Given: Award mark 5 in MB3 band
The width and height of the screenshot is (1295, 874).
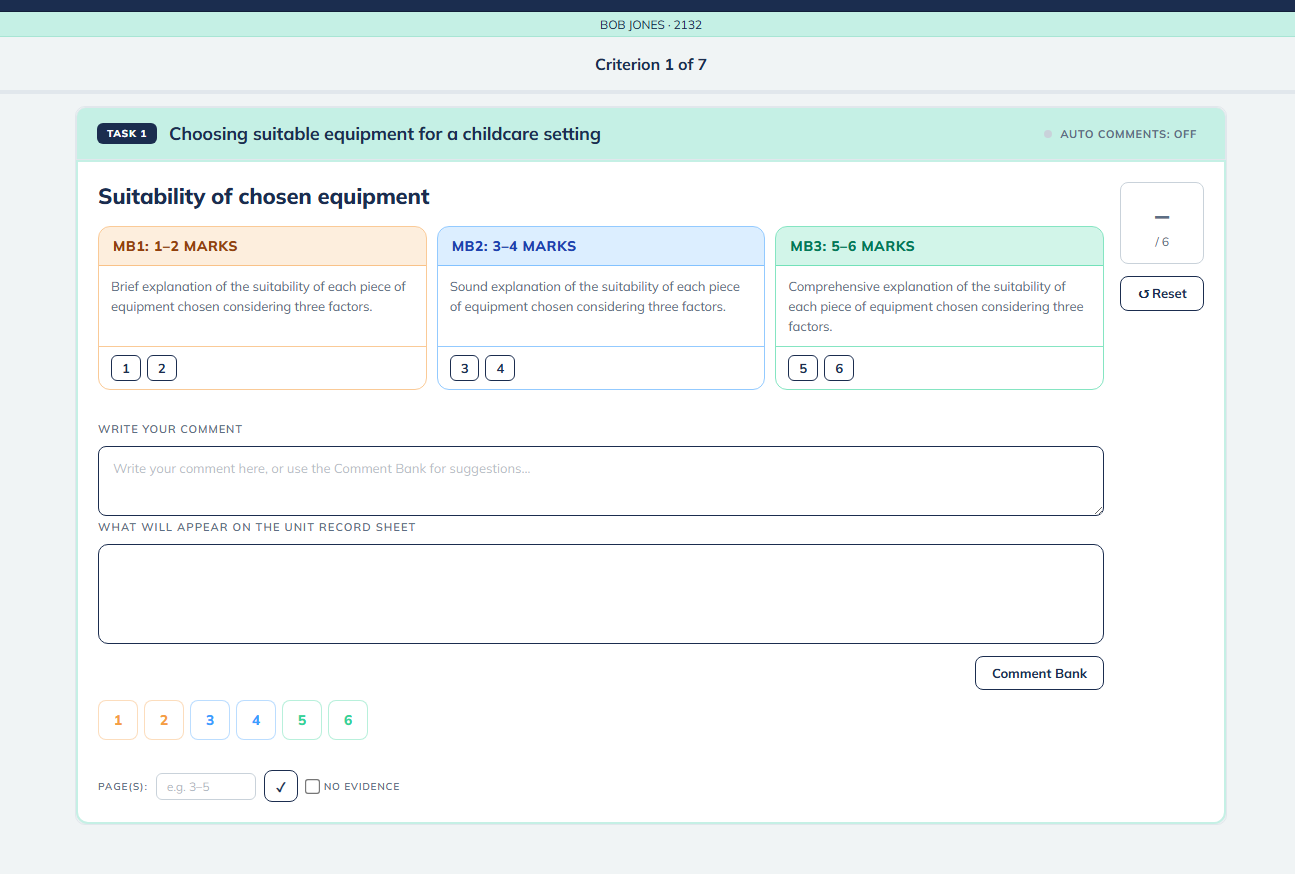Looking at the screenshot, I should click(803, 368).
